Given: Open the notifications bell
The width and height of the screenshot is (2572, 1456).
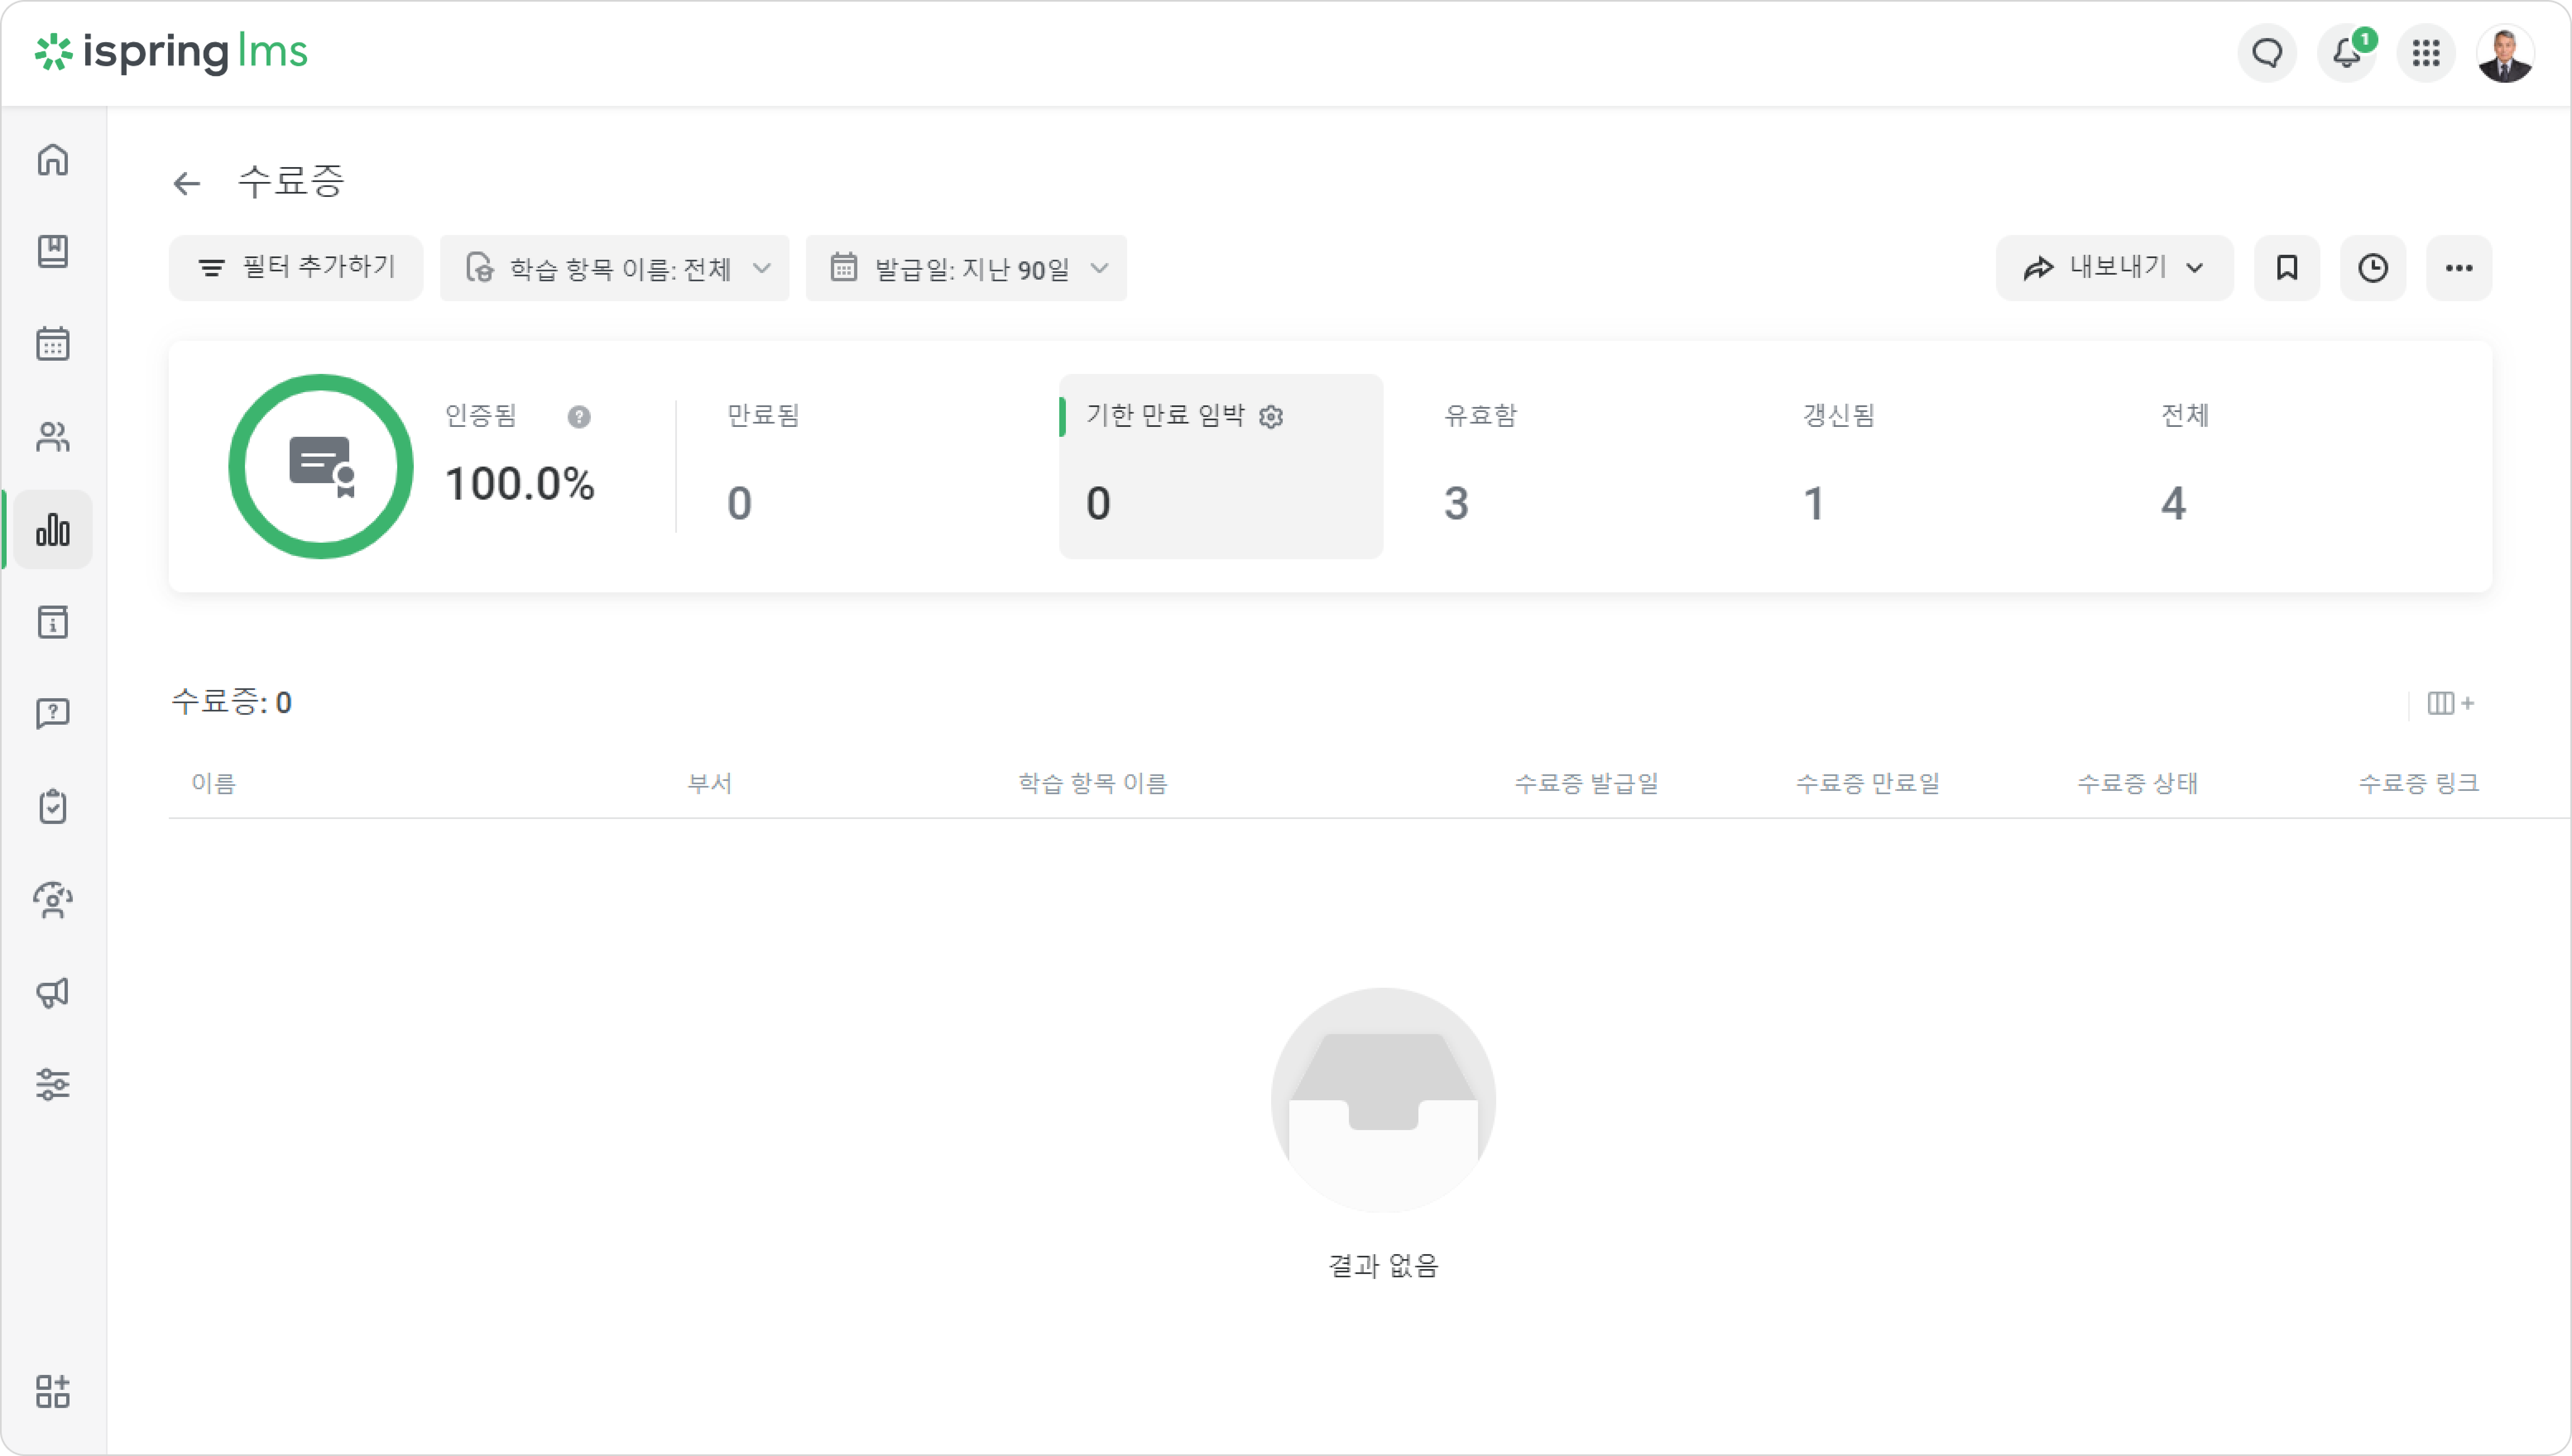Looking at the screenshot, I should coord(2347,52).
